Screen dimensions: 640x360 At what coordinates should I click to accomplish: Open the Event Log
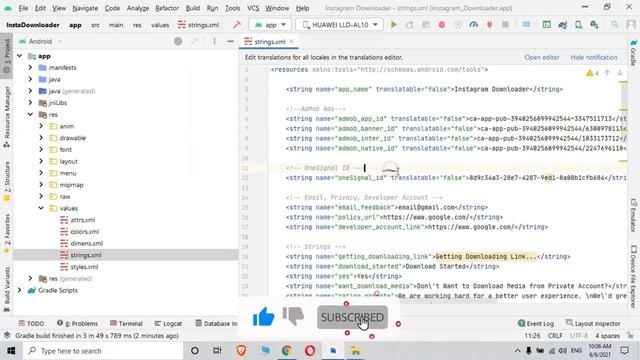point(536,323)
